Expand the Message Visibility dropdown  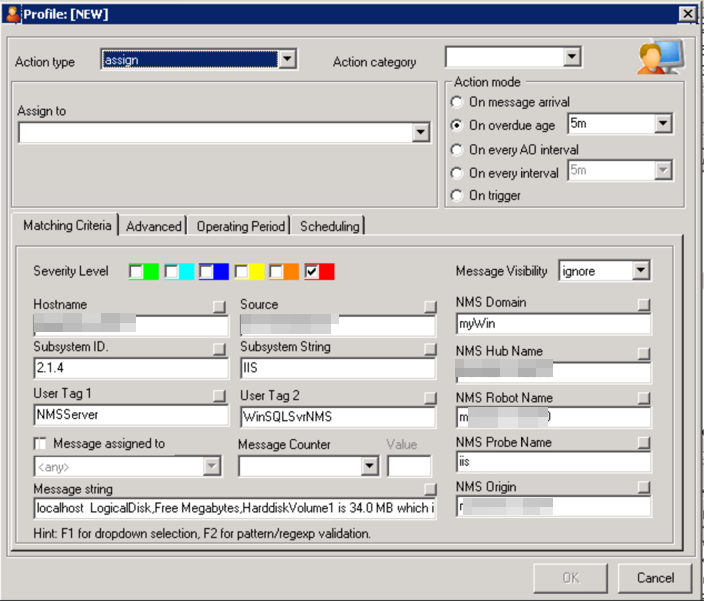click(640, 271)
